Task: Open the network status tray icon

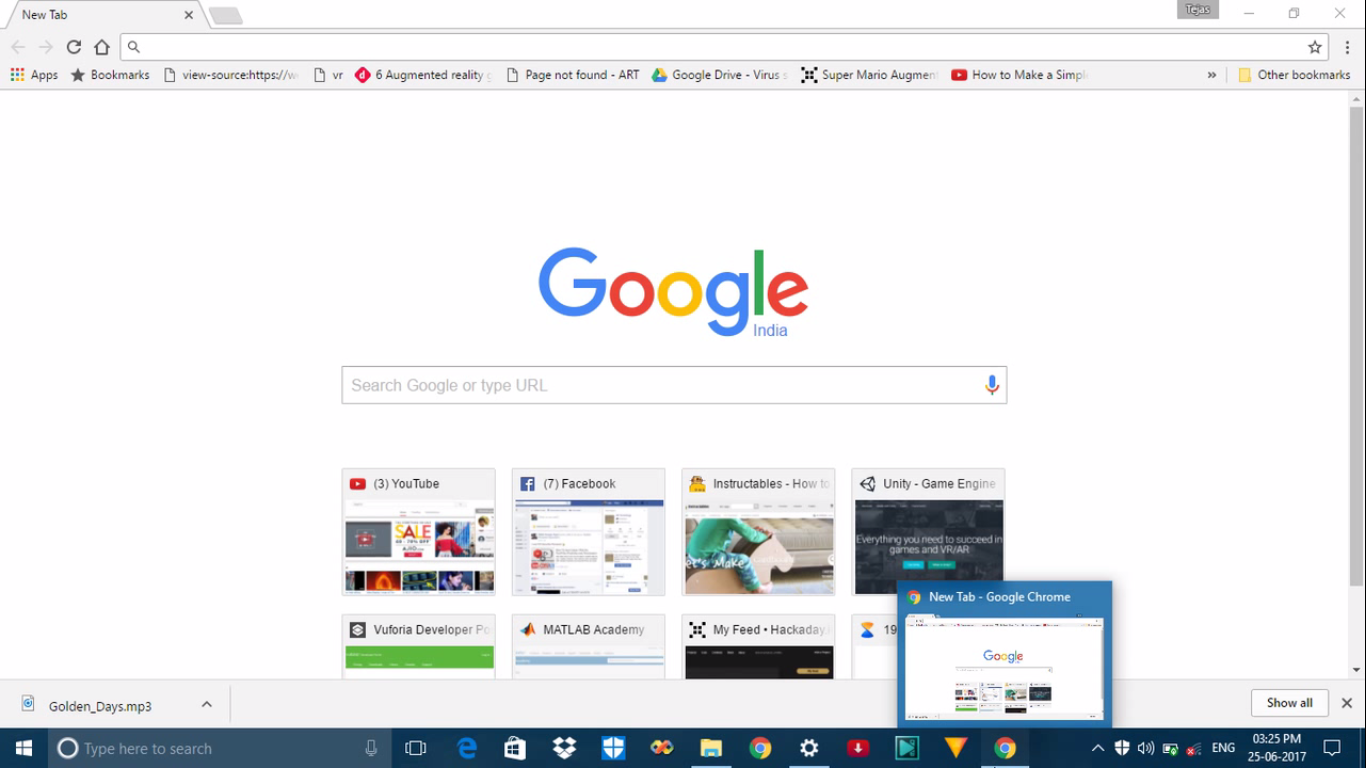Action: pos(1193,748)
